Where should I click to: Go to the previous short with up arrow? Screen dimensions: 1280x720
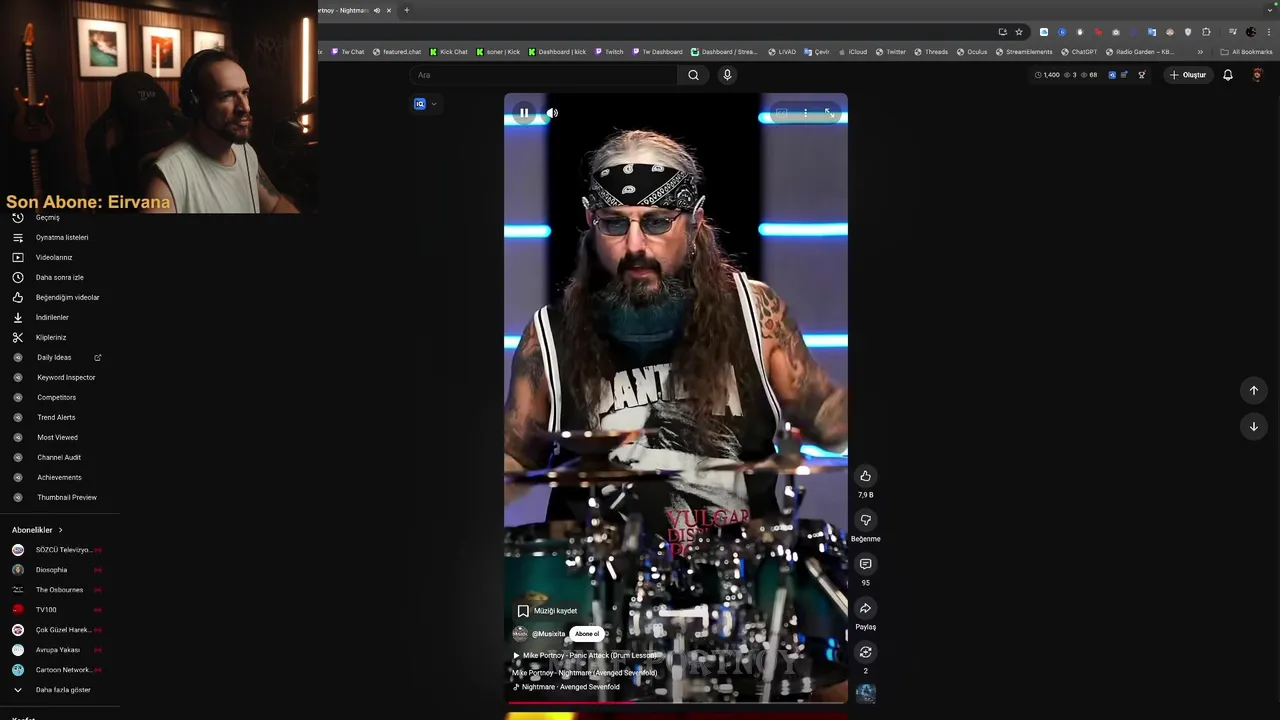click(1253, 390)
